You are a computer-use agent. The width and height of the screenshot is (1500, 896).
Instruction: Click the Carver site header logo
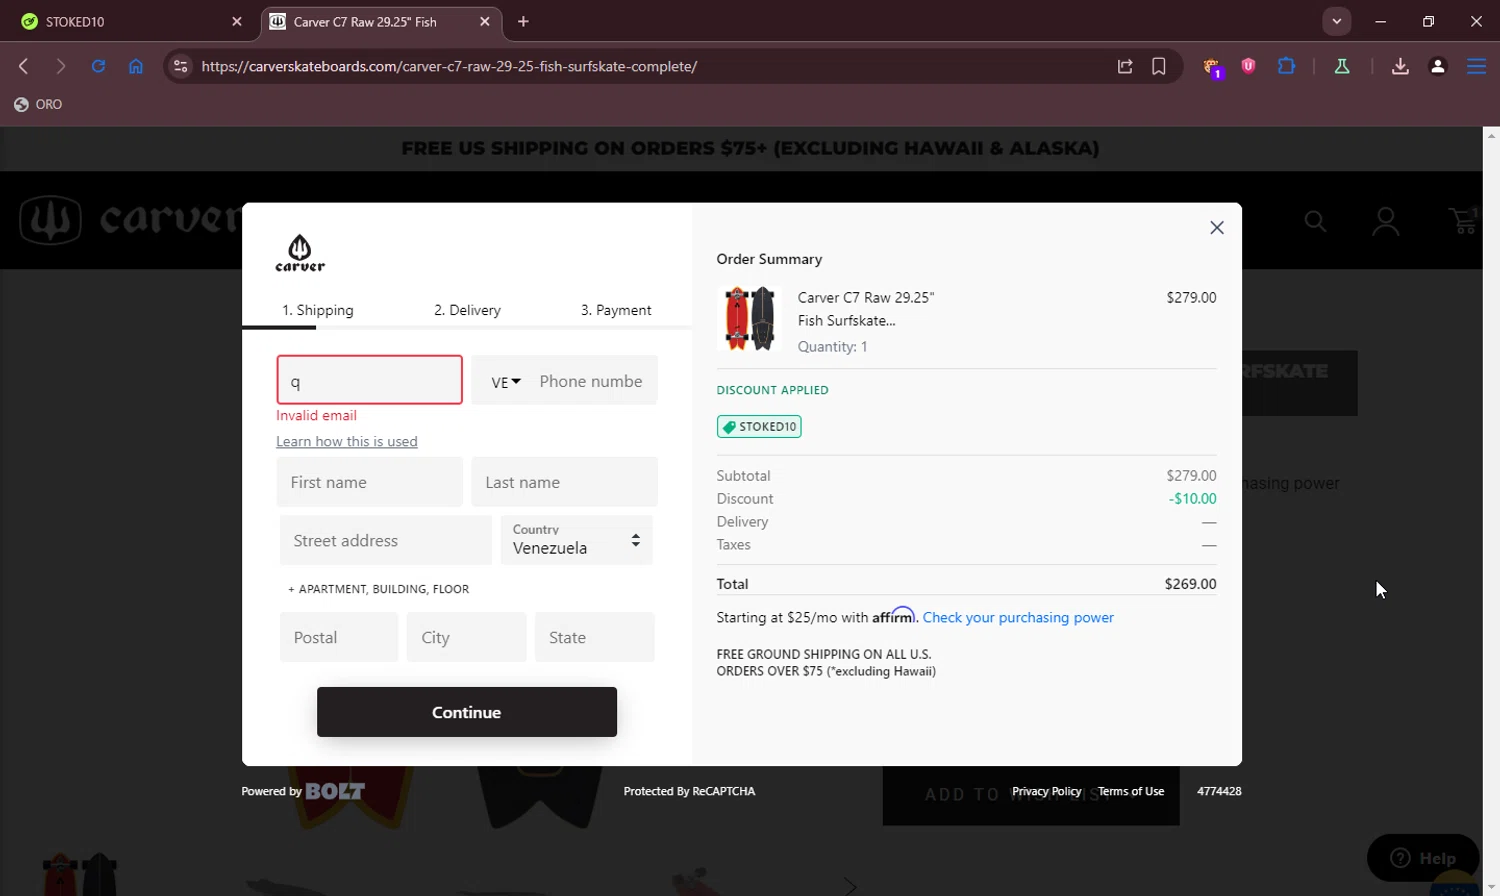coord(130,218)
